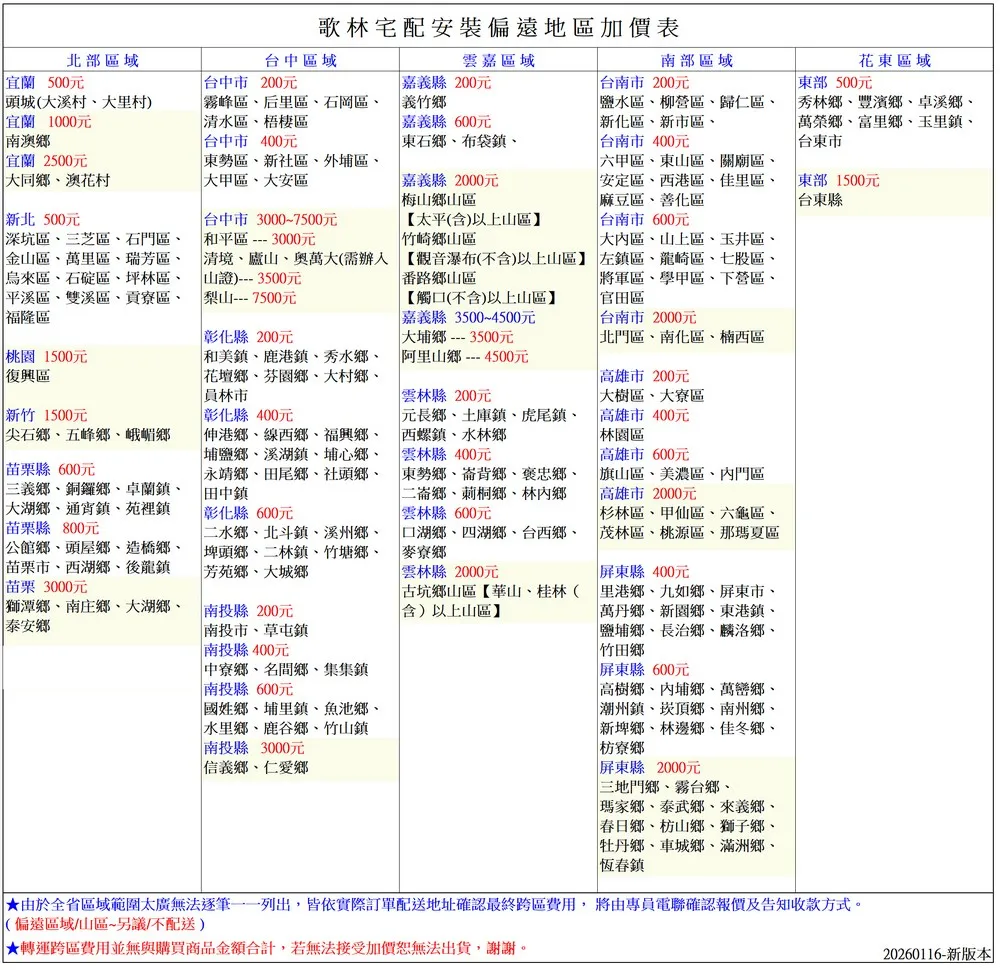Select the 和平區 --- 3000元 line

[x=258, y=239]
